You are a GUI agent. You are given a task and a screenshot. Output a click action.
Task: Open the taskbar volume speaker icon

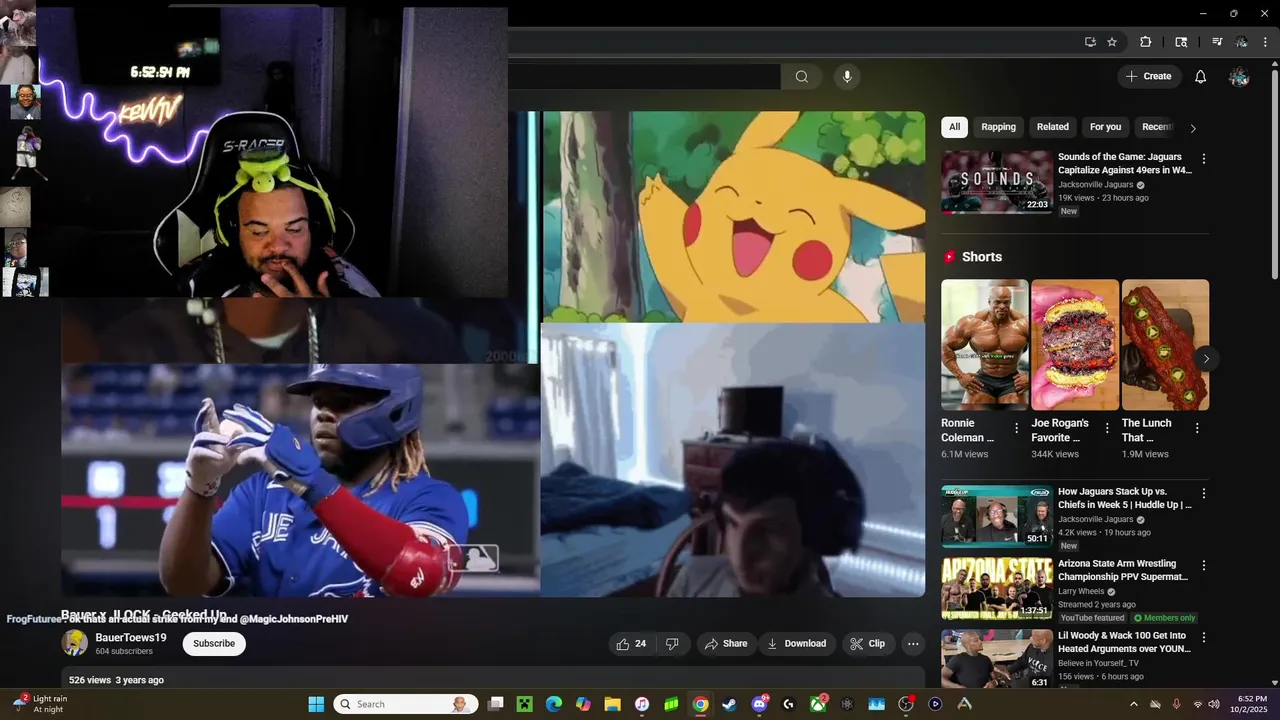tap(1214, 704)
